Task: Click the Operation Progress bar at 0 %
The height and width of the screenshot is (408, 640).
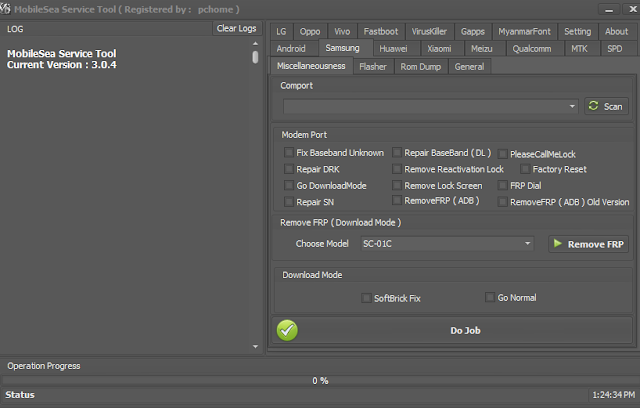Action: (x=320, y=381)
